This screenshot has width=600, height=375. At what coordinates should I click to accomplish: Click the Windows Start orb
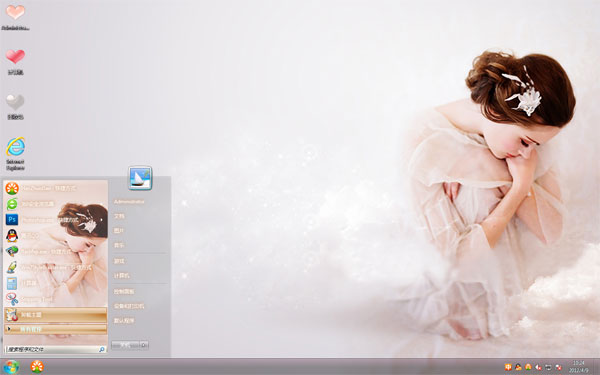(11, 367)
